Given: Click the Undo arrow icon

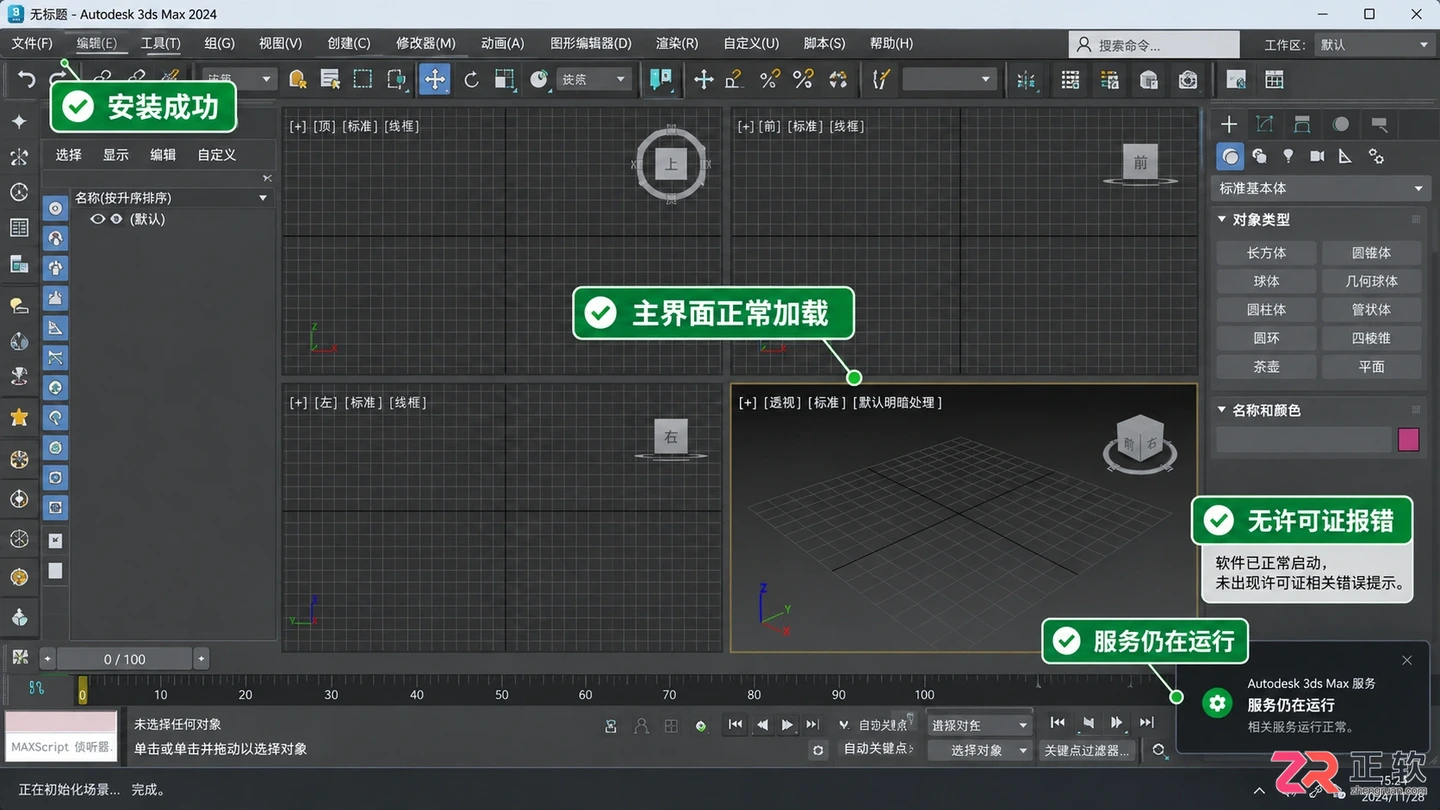Looking at the screenshot, I should (27, 79).
